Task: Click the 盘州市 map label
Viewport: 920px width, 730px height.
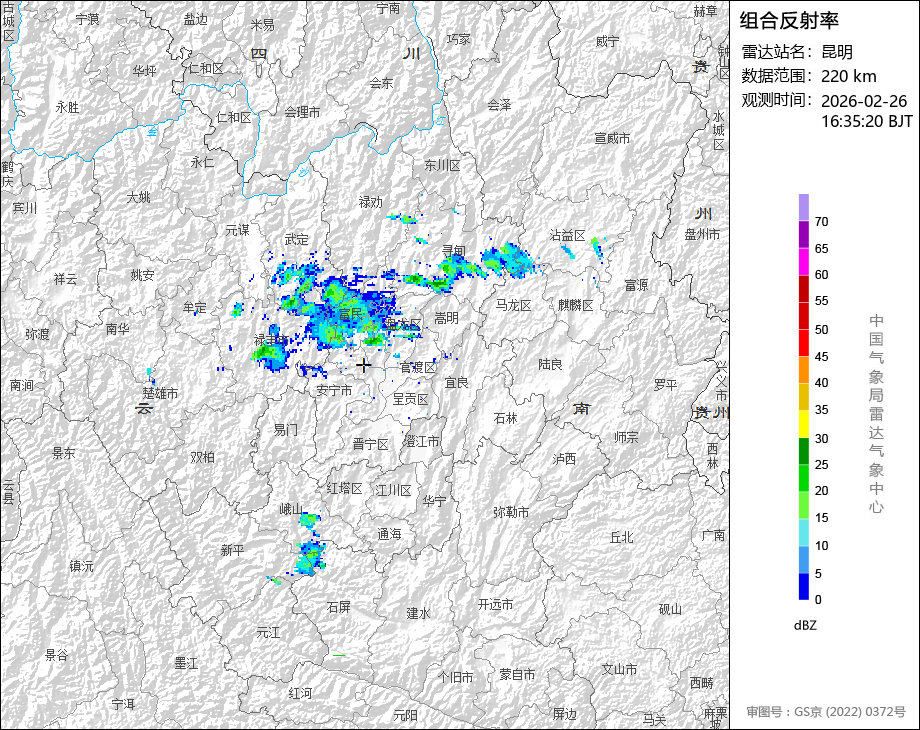Action: pyautogui.click(x=702, y=234)
